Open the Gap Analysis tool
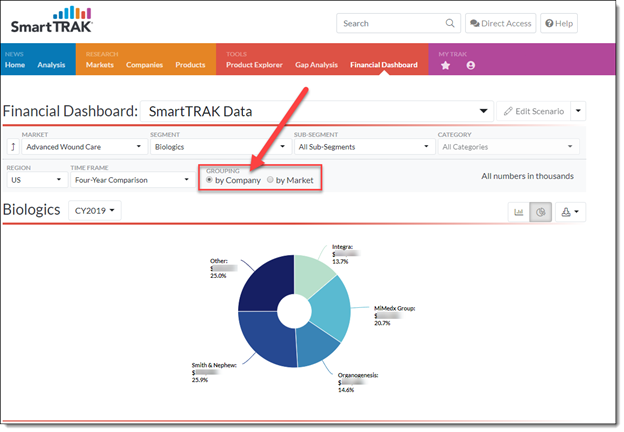This screenshot has width=624, height=432. tap(316, 65)
